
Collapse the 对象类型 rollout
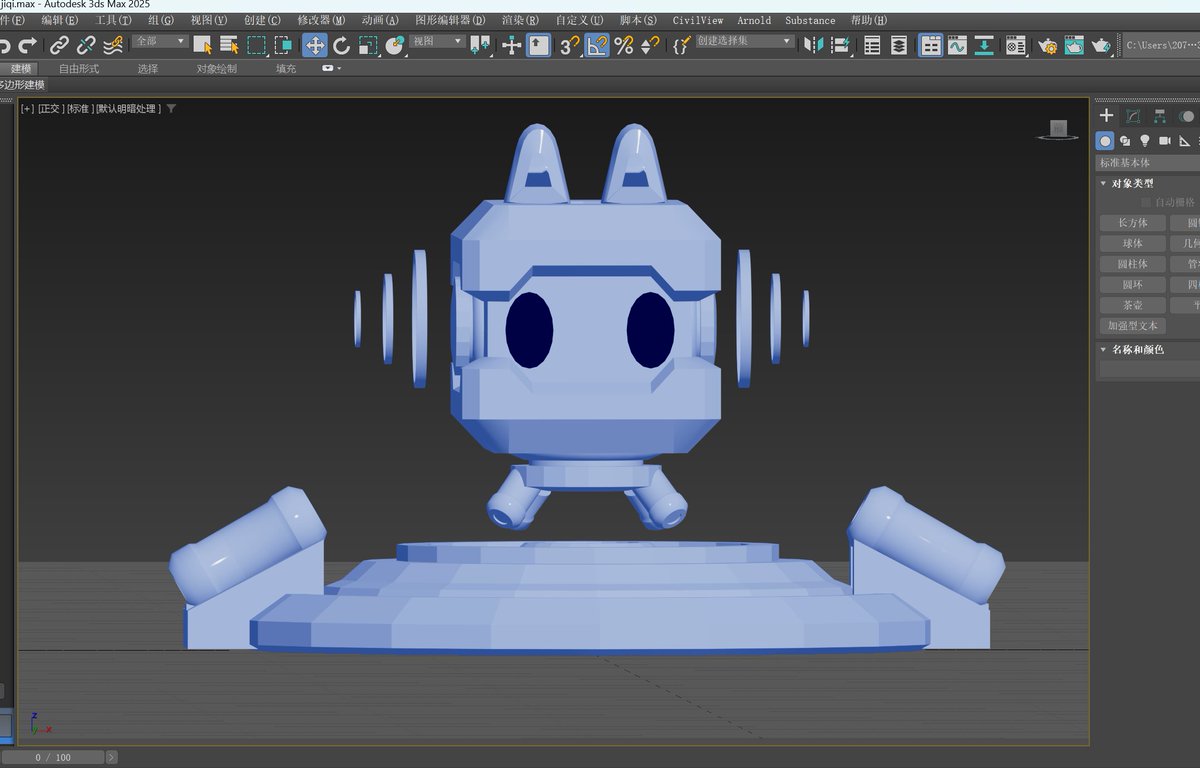(1104, 183)
